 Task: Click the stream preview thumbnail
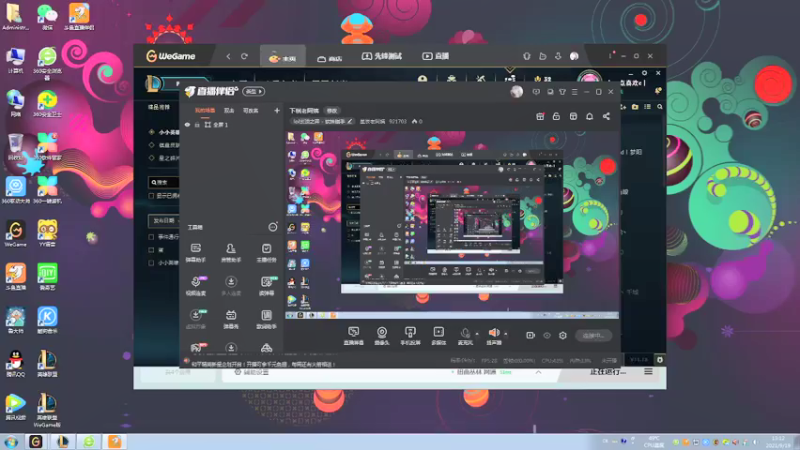point(452,224)
